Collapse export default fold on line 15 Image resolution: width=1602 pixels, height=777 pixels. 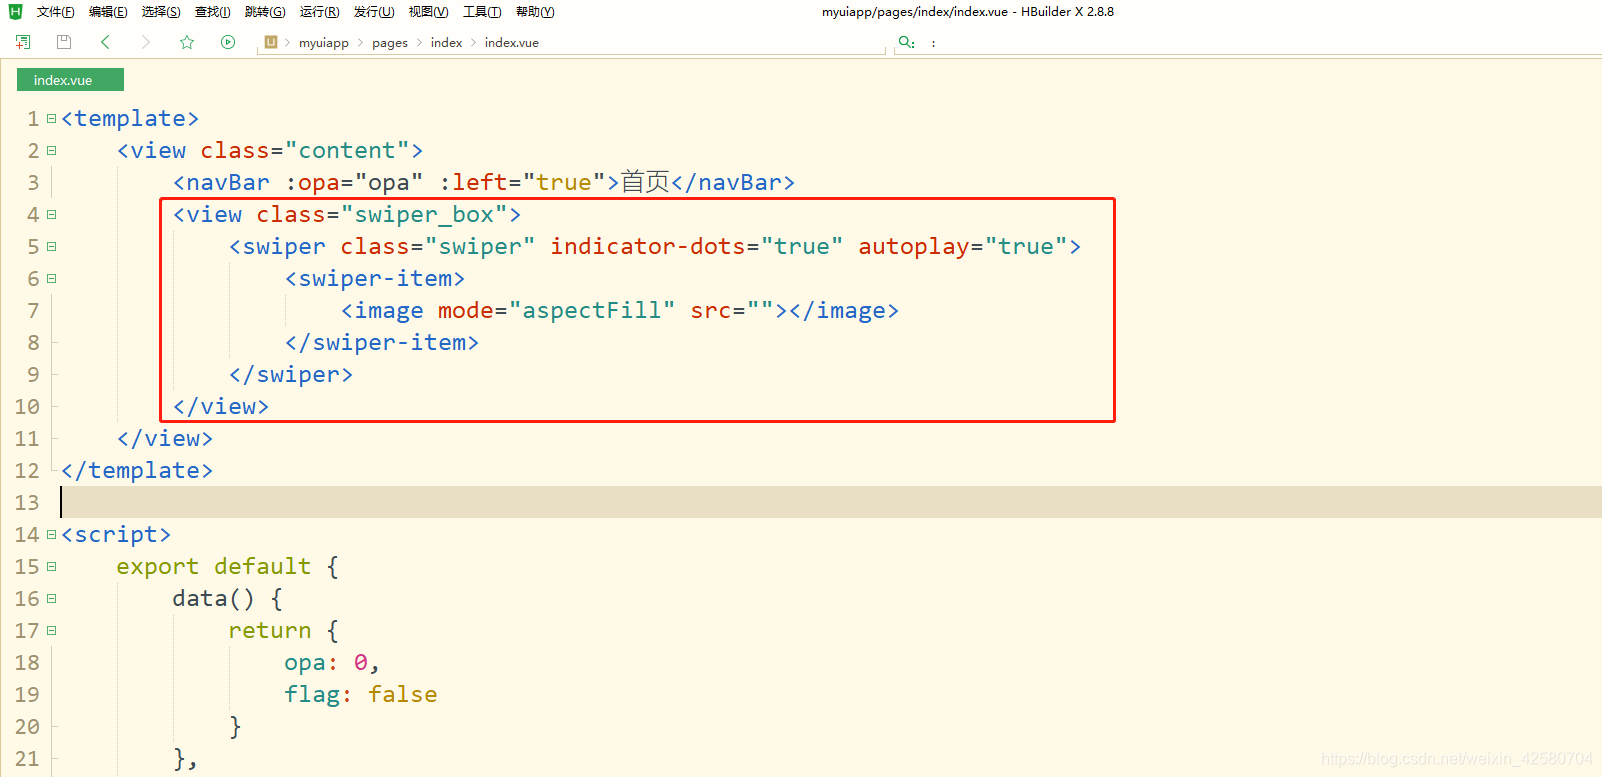tap(52, 567)
